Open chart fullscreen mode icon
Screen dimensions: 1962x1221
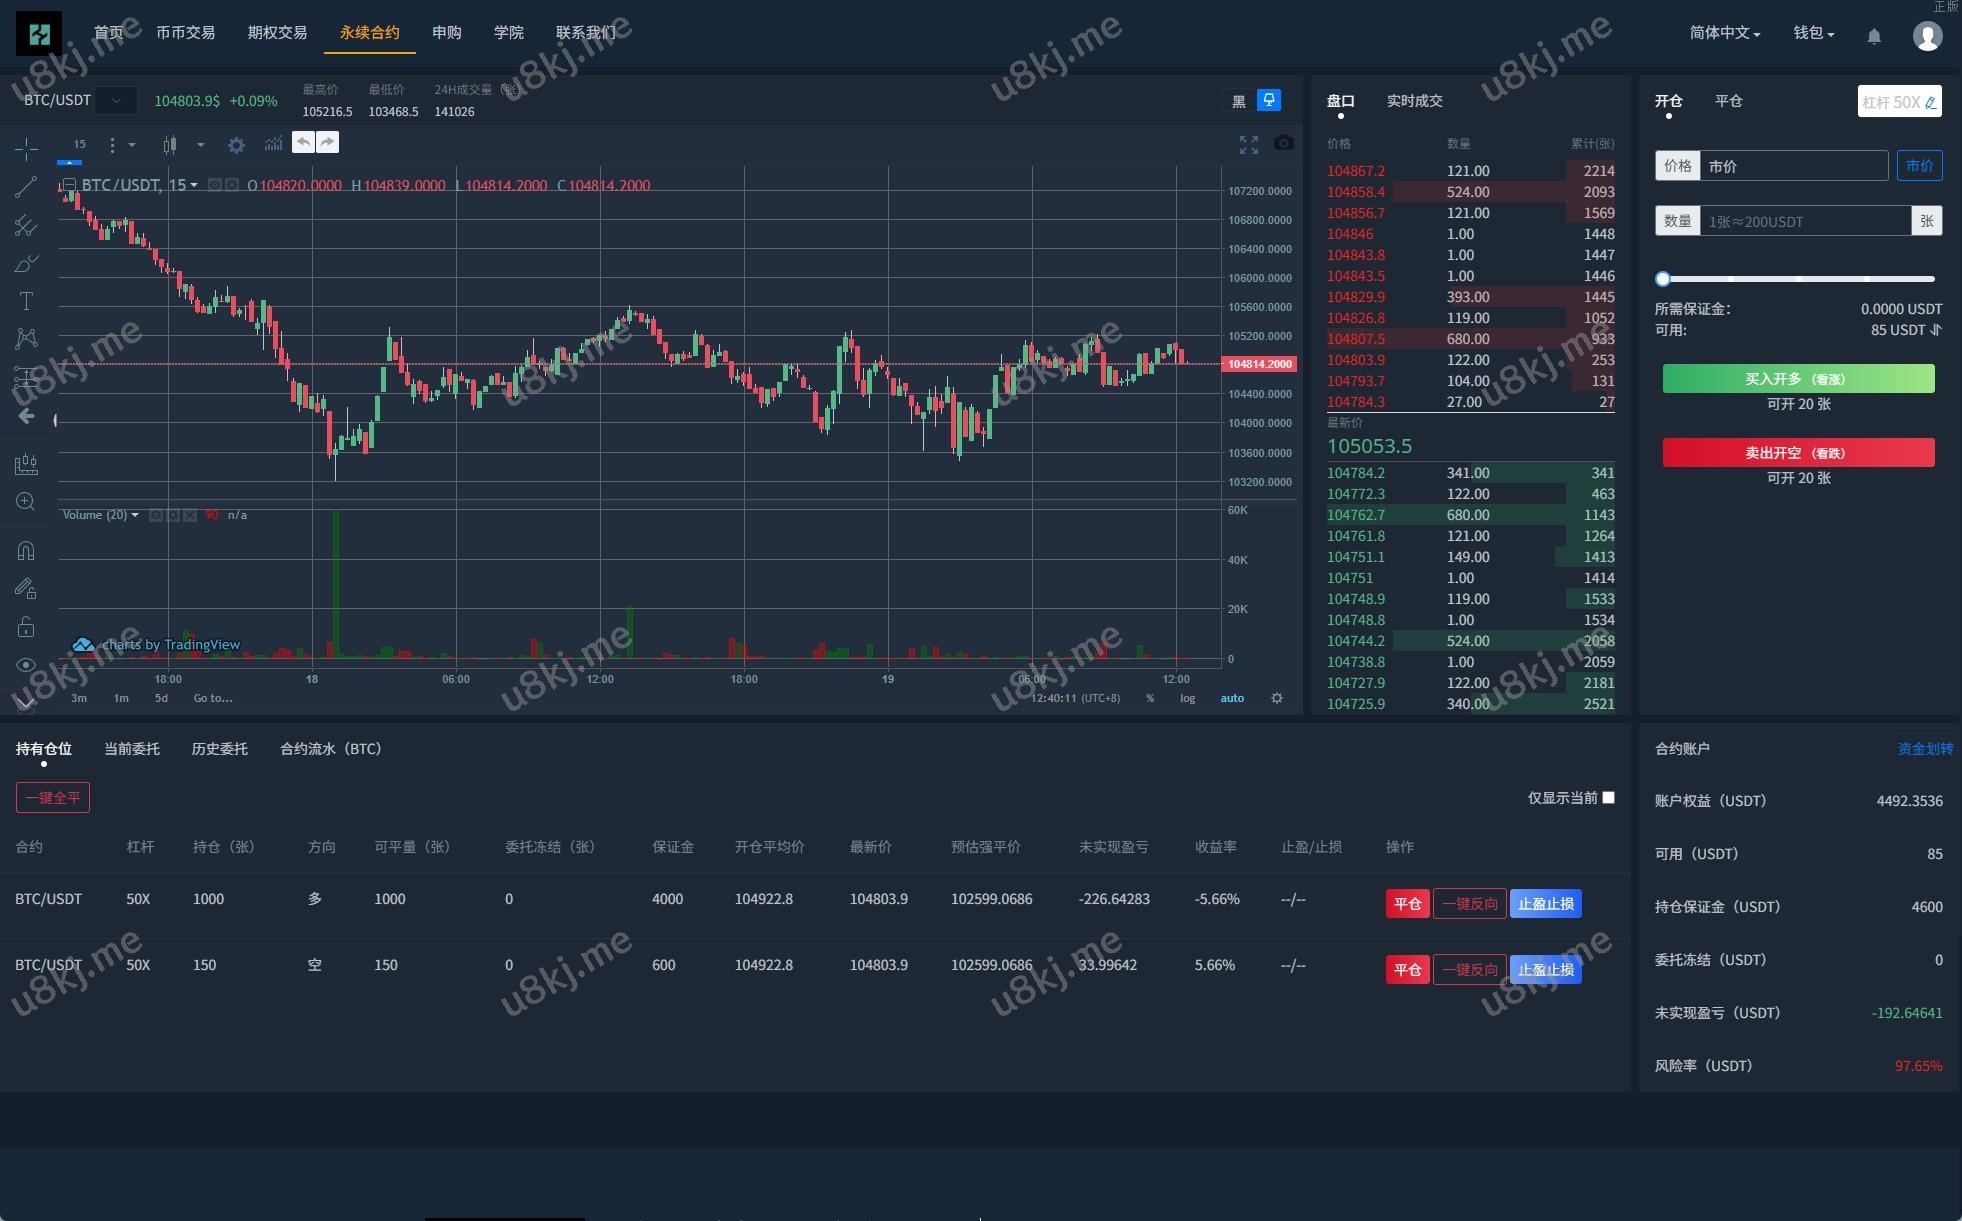1248,145
